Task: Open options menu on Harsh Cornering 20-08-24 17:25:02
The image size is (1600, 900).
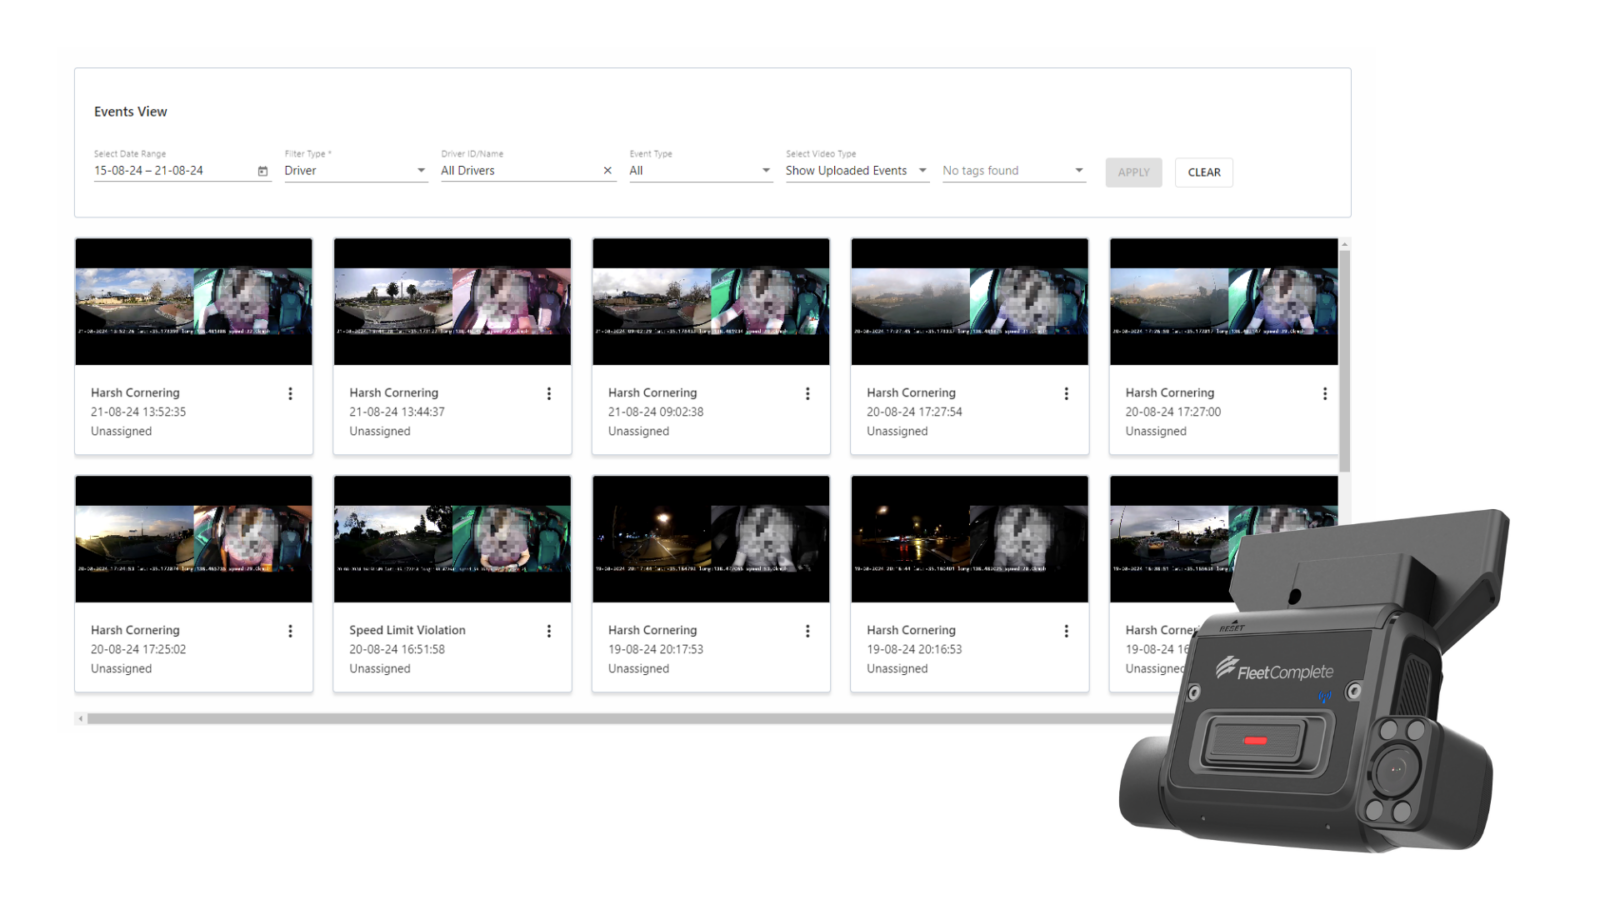Action: click(291, 631)
